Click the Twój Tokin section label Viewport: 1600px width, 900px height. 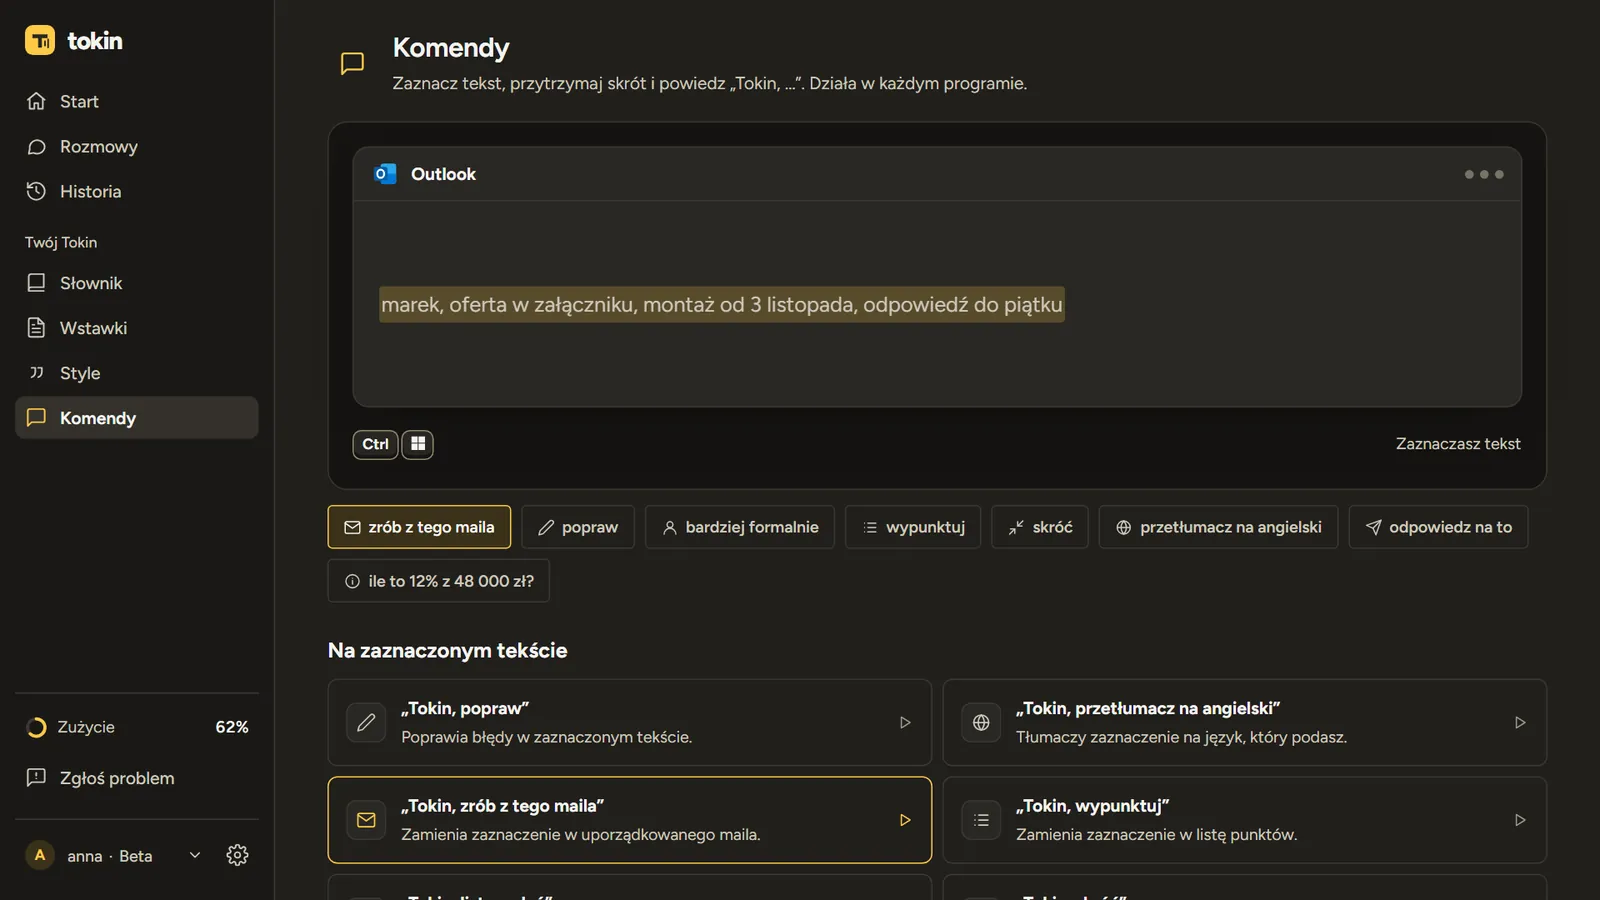(61, 242)
